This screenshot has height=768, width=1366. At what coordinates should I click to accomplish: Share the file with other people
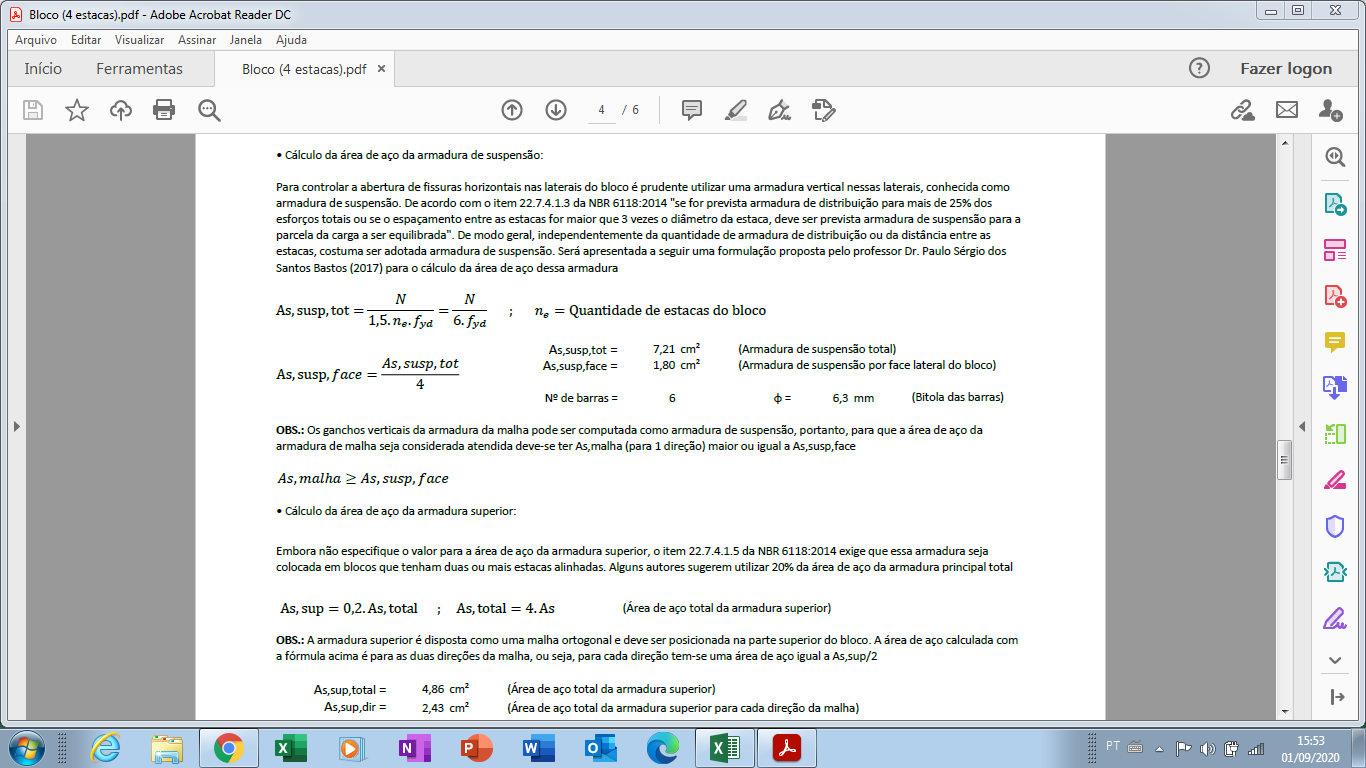pyautogui.click(x=1331, y=110)
